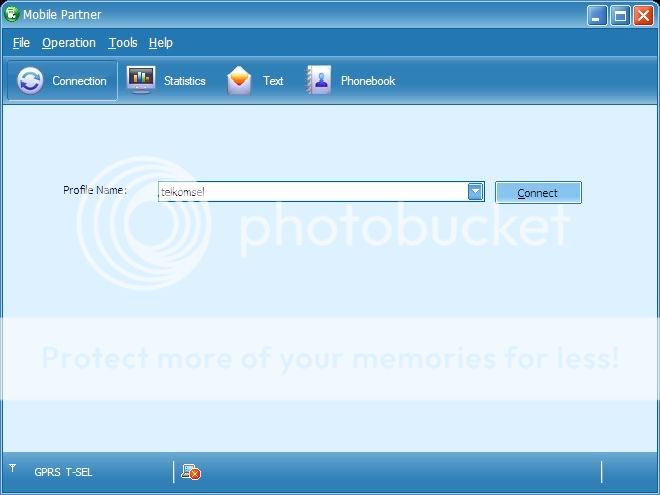Click the Mobile Partner title bar app icon
660x495 pixels.
coord(11,14)
